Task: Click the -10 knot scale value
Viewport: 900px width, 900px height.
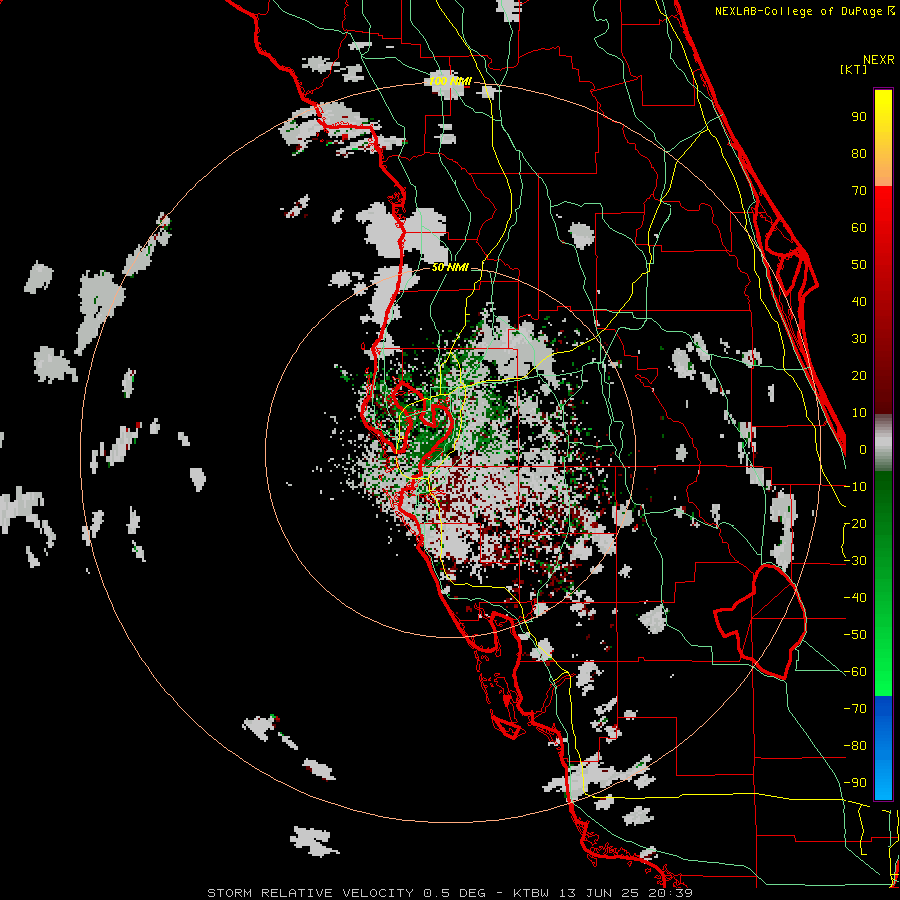Action: point(856,487)
